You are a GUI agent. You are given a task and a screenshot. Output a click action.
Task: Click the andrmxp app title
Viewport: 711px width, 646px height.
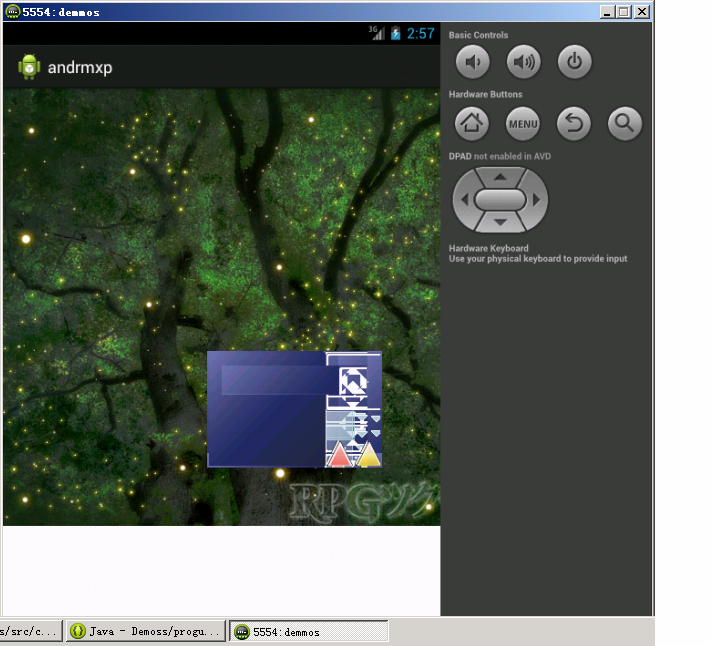[80, 68]
